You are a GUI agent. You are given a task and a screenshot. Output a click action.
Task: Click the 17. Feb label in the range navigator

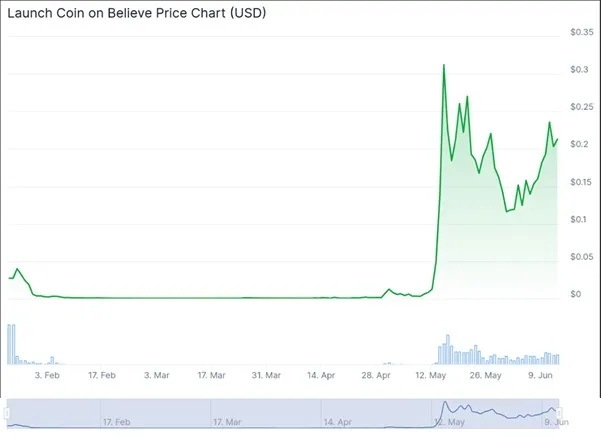[x=117, y=423]
